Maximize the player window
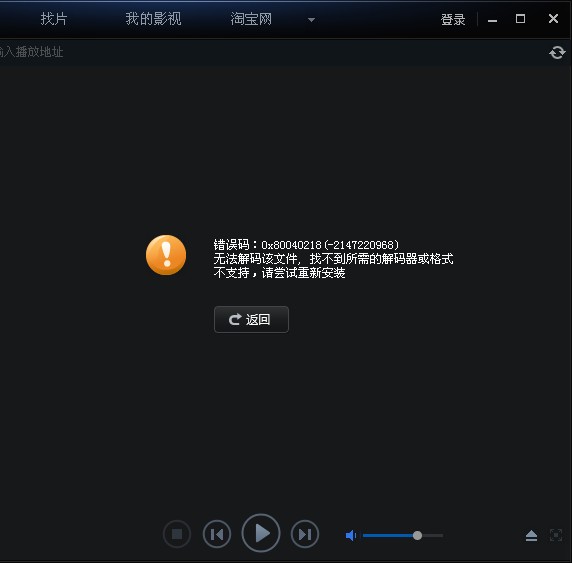572x563 pixels. [520, 18]
